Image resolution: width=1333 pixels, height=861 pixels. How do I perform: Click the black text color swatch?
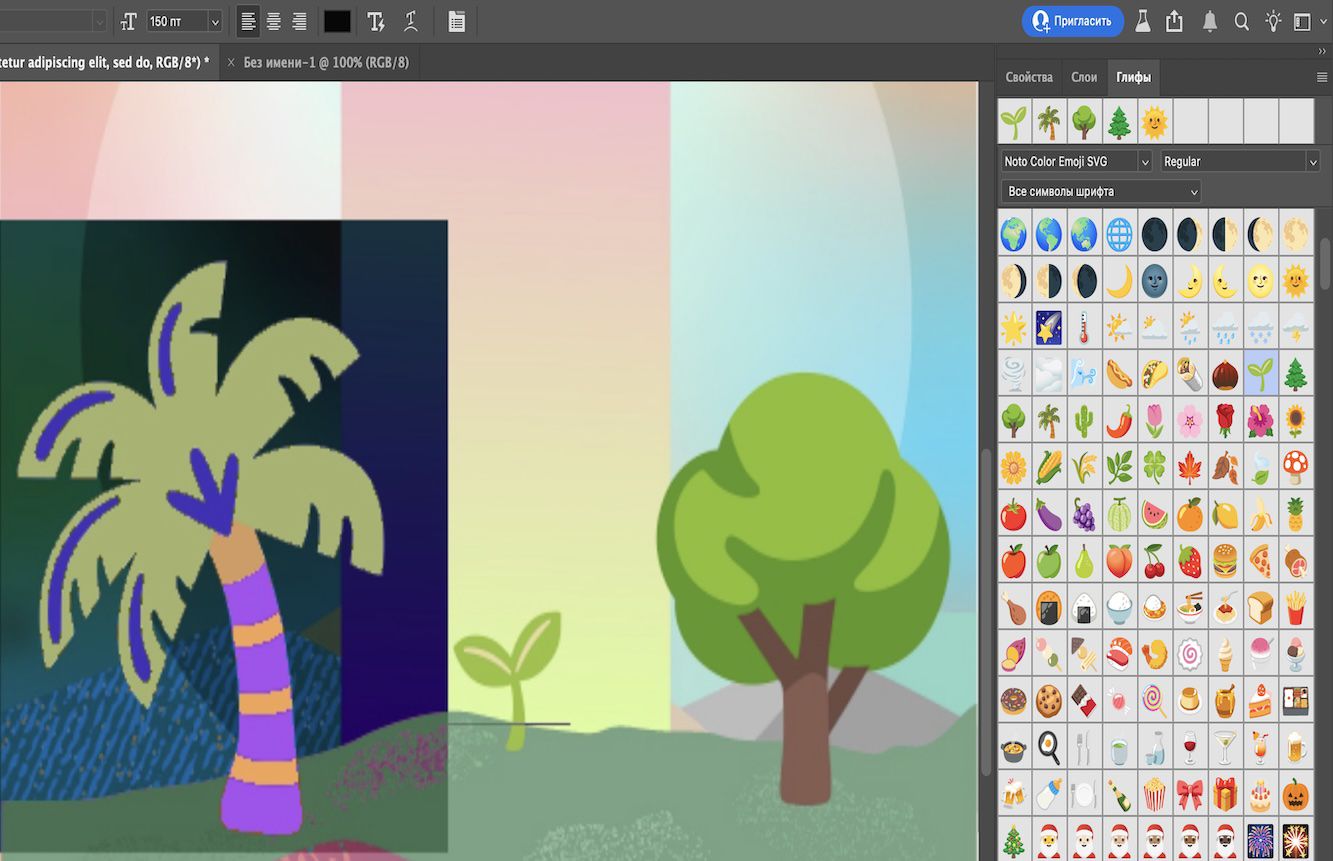[337, 21]
